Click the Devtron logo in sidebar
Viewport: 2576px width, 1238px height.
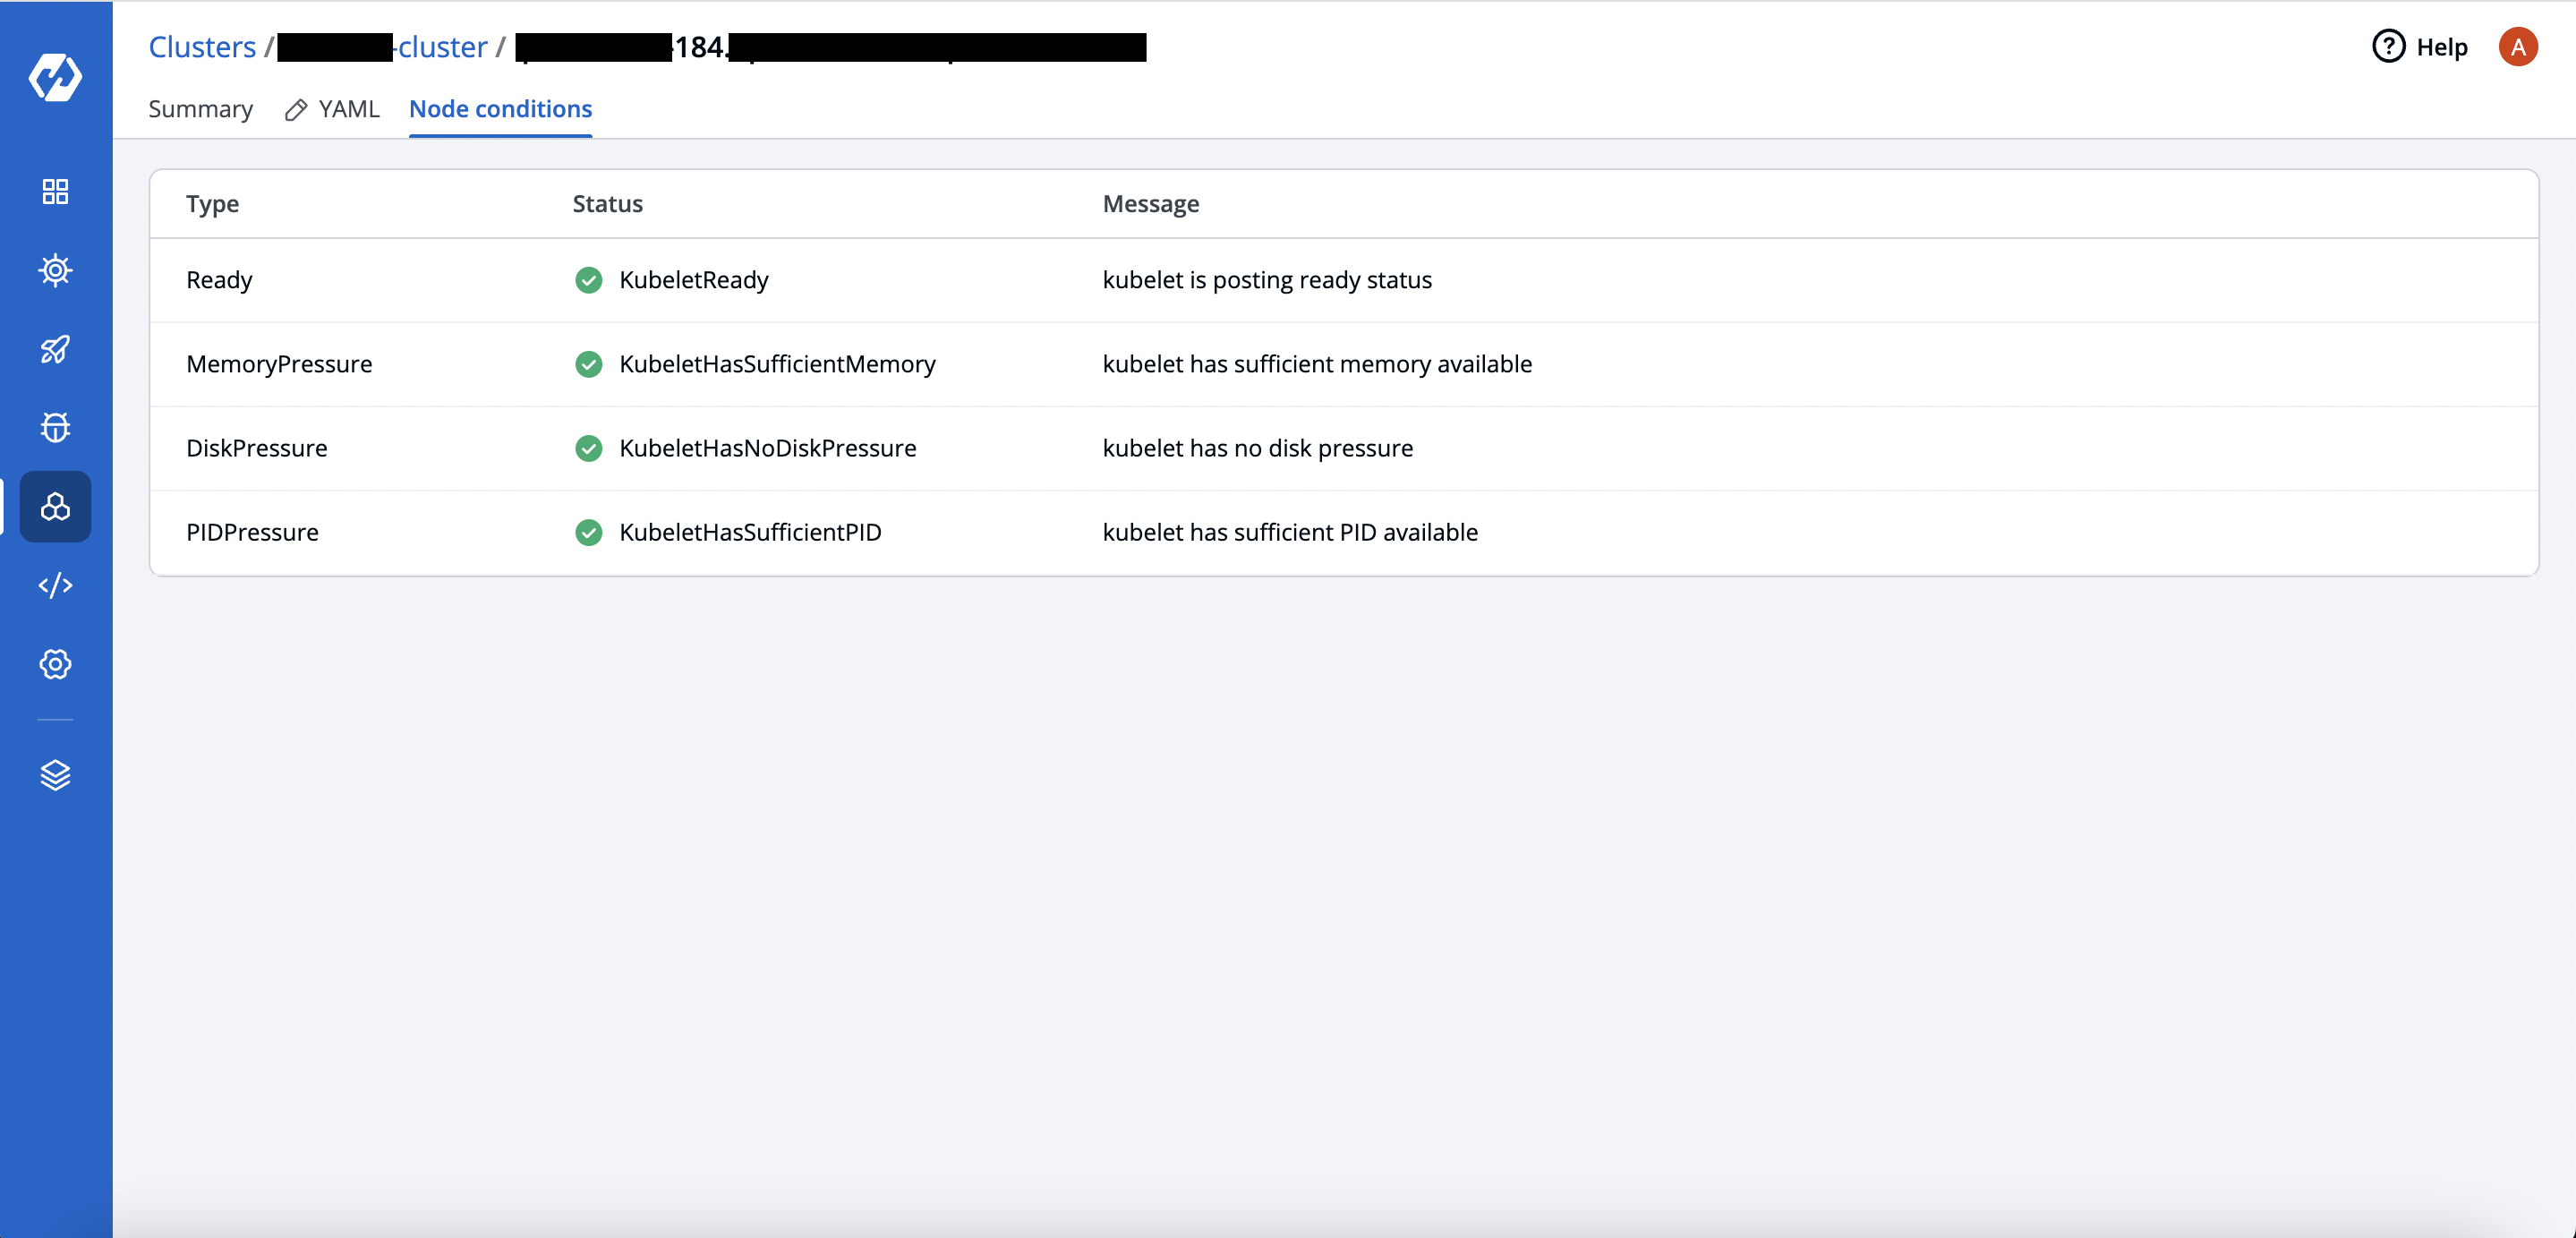pyautogui.click(x=55, y=77)
